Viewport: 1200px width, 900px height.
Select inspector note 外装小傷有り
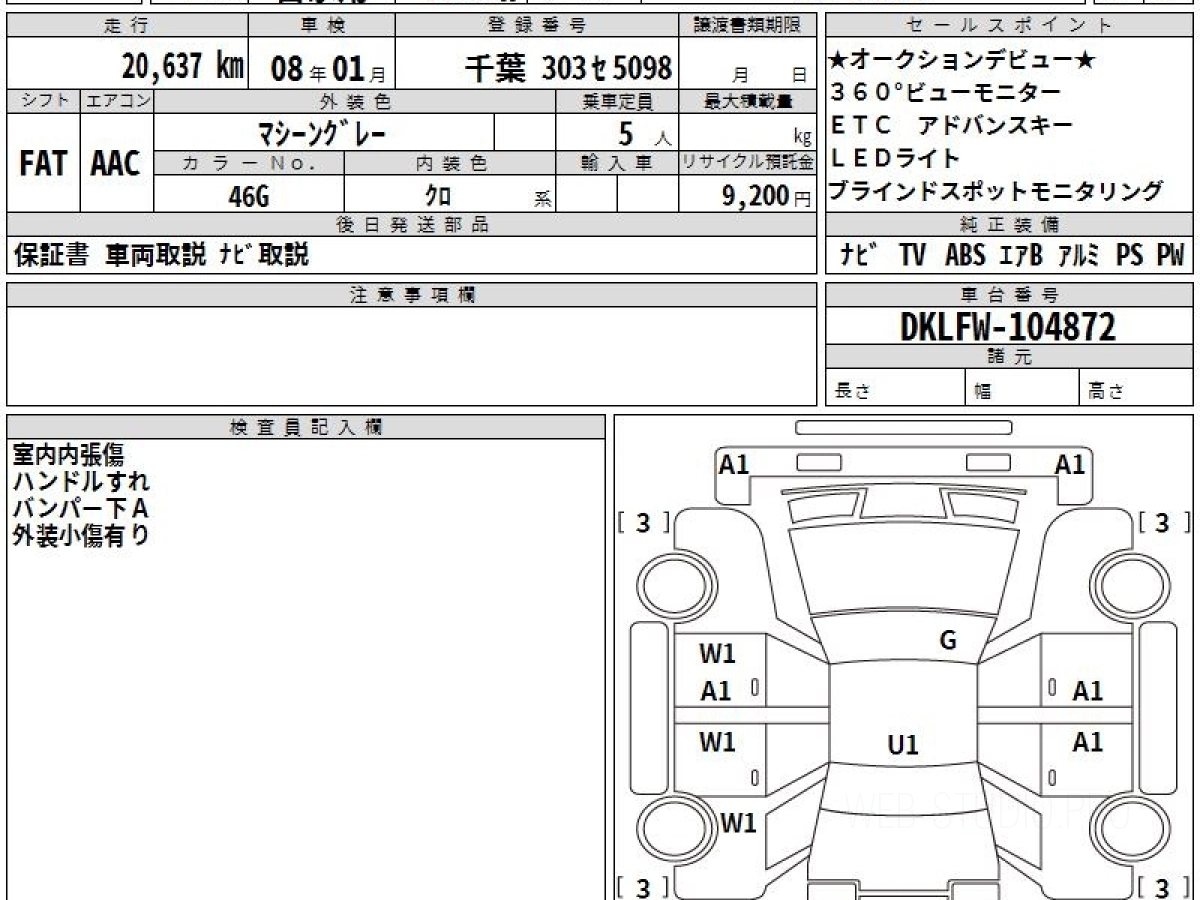[81, 535]
